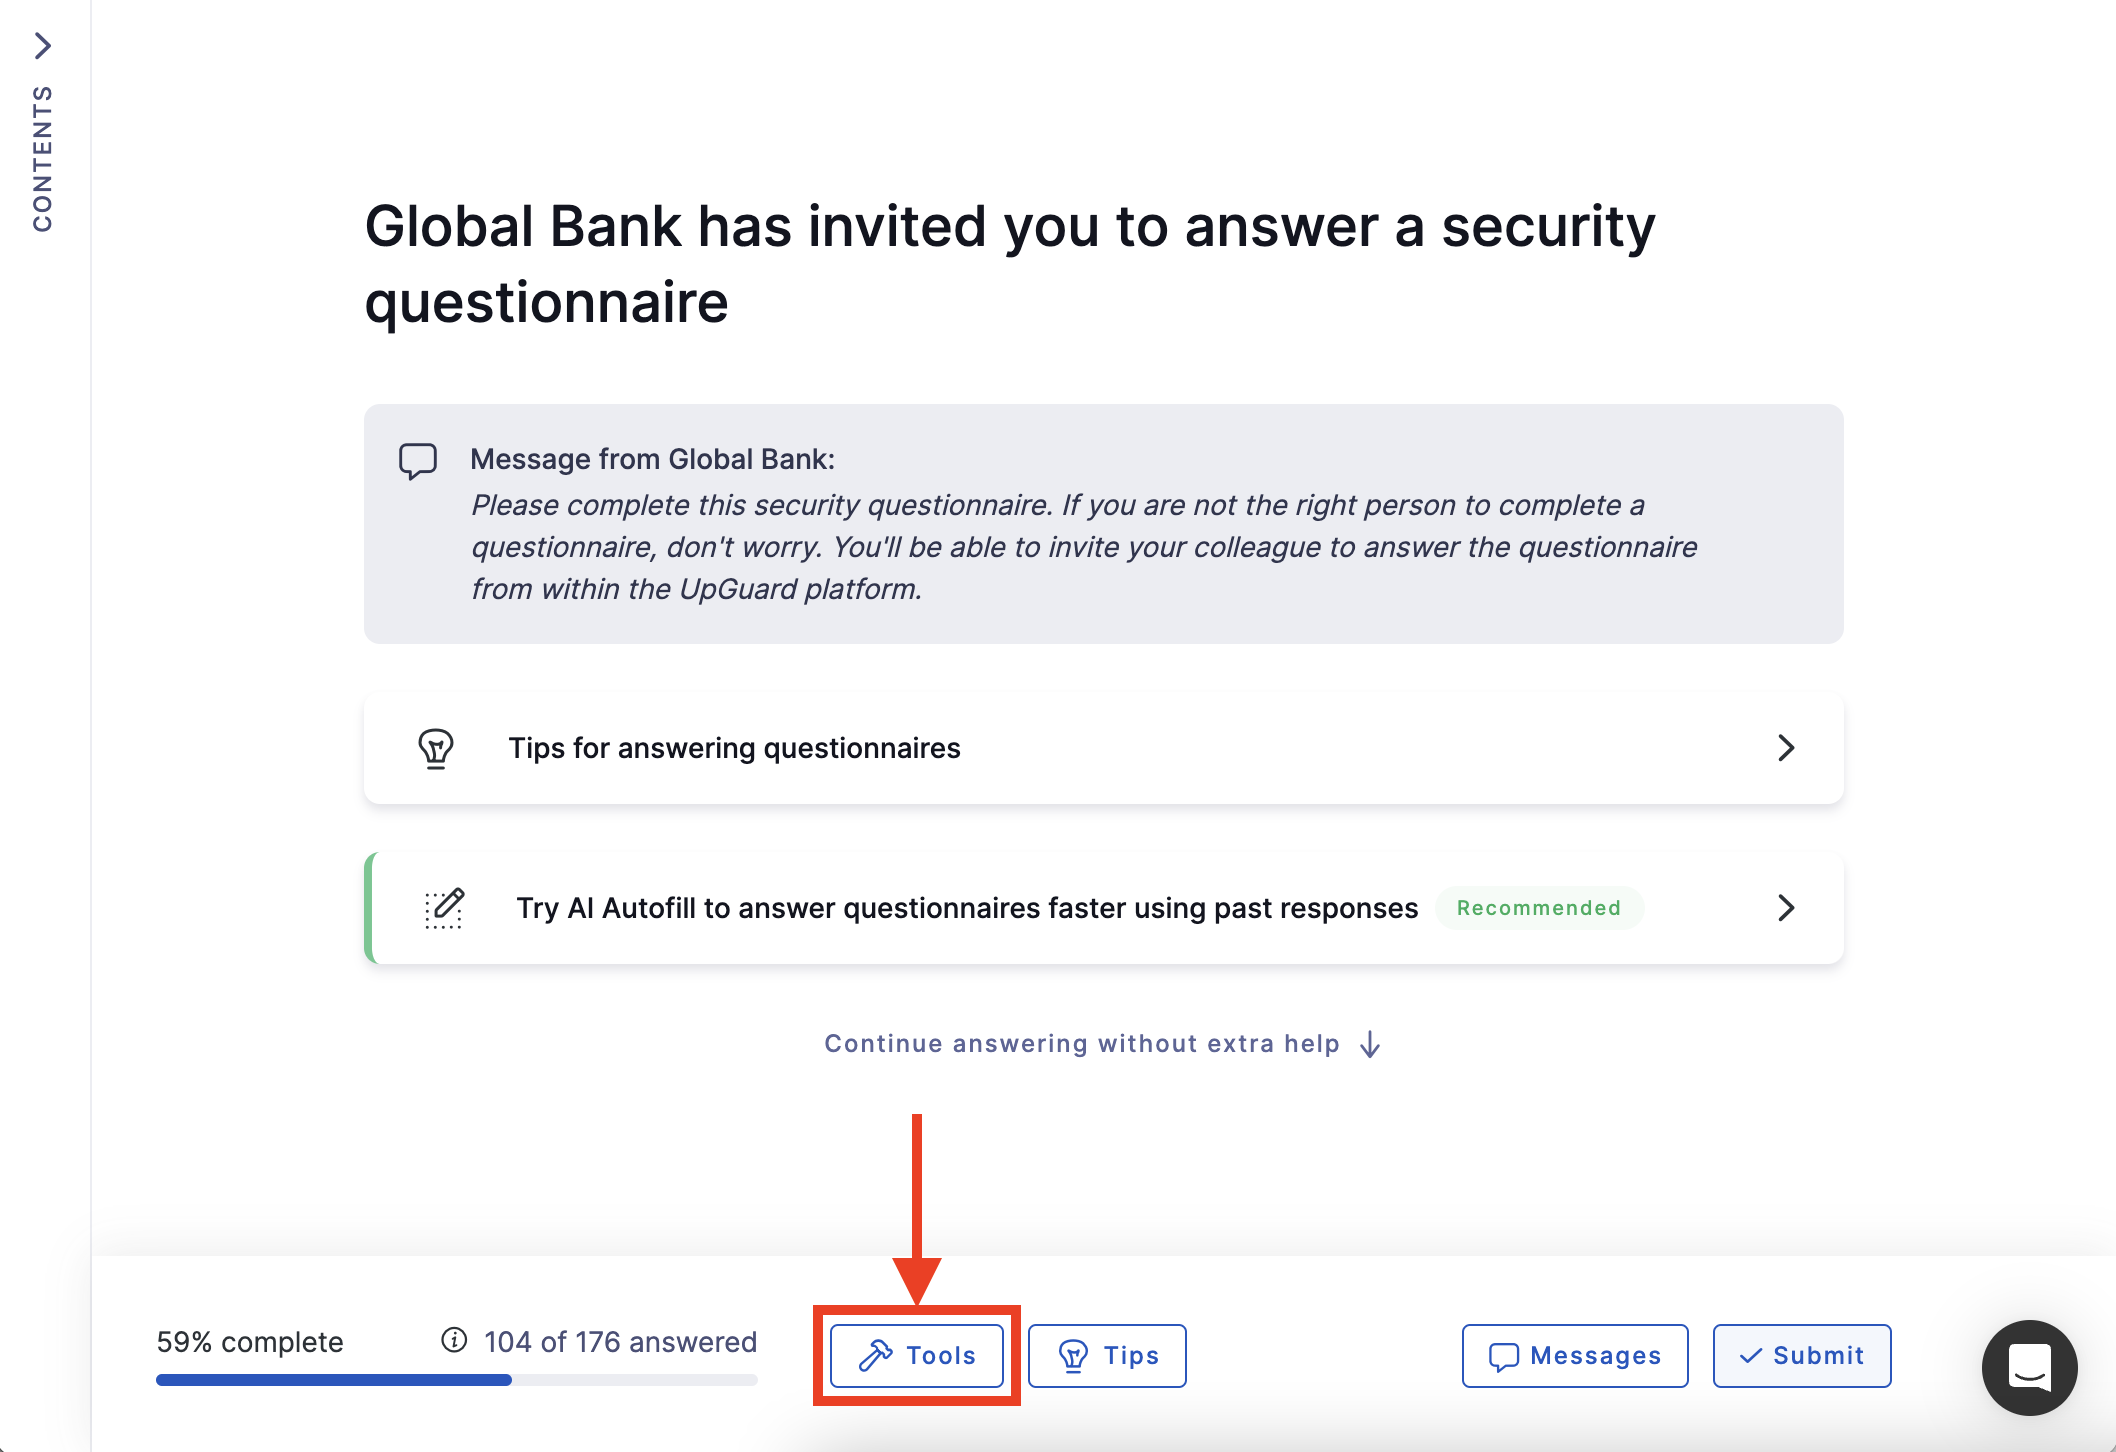
Task: Continue answering without extra help
Action: 1081,1043
